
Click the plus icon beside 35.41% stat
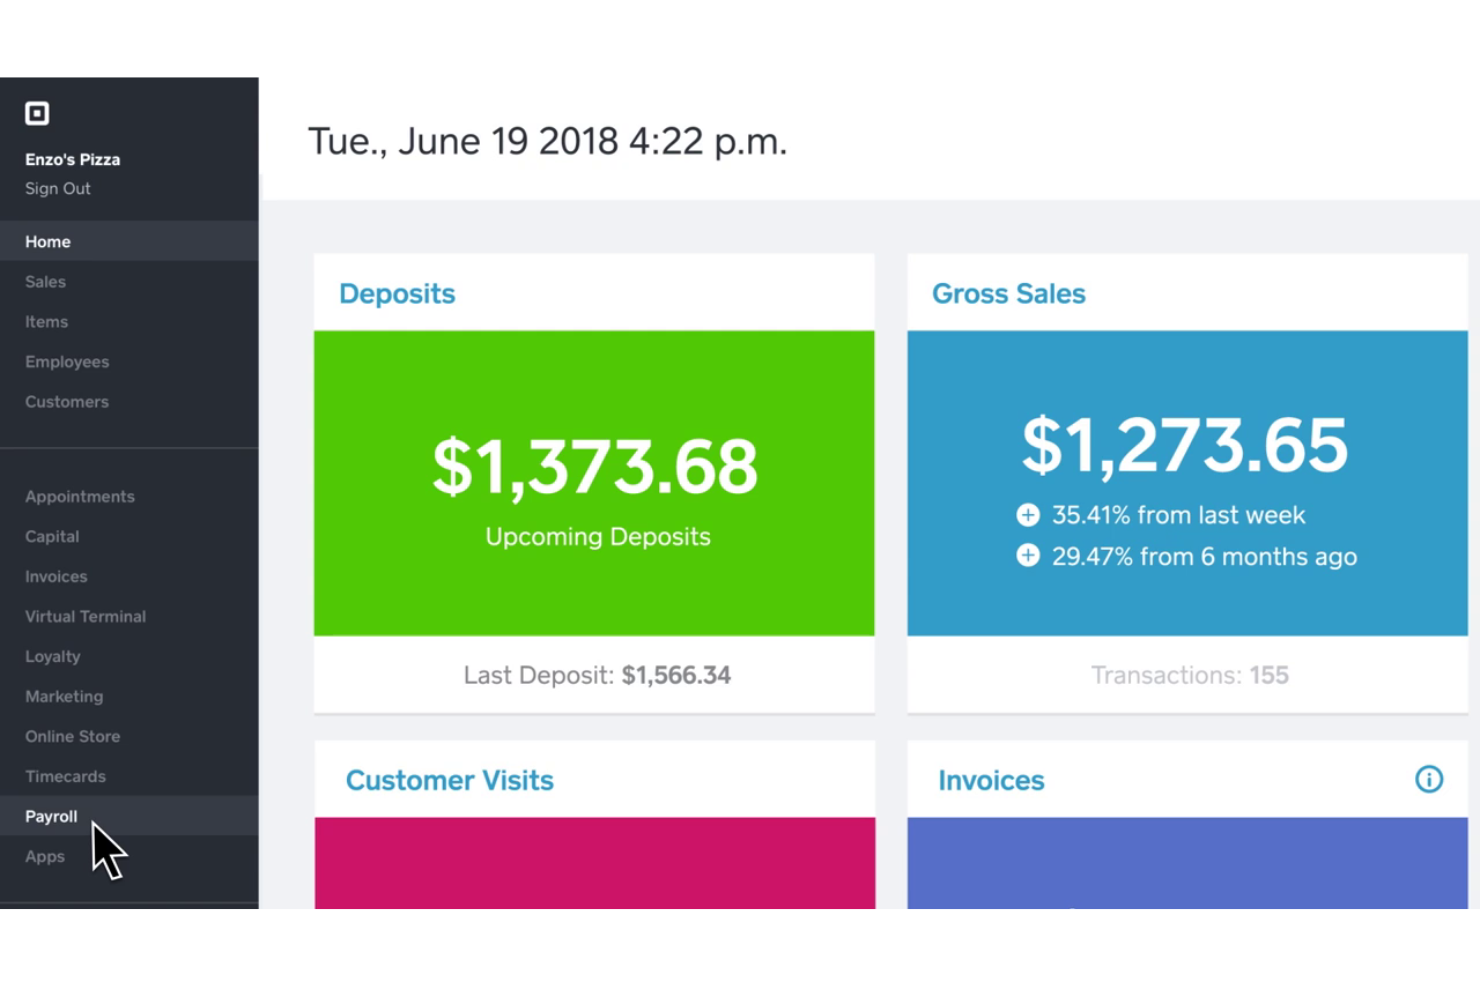tap(1028, 514)
